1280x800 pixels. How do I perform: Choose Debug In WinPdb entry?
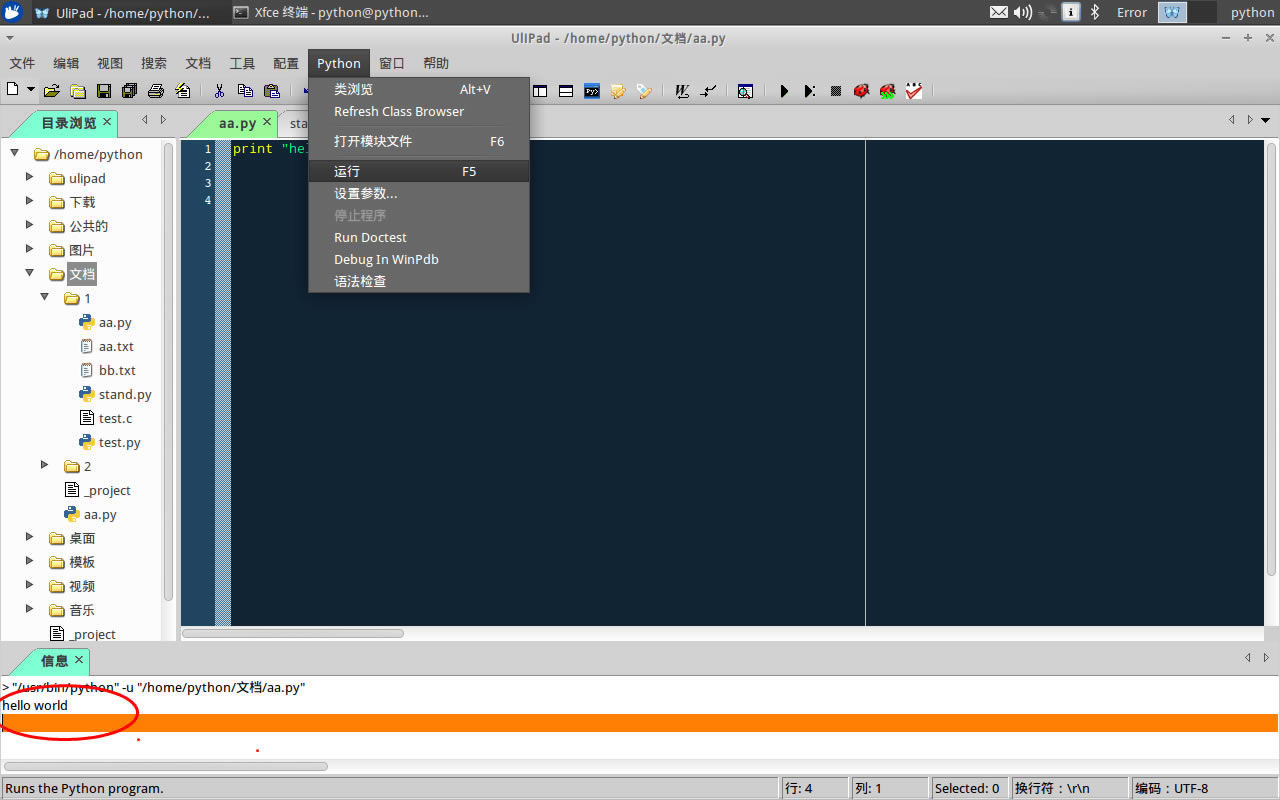click(419, 259)
